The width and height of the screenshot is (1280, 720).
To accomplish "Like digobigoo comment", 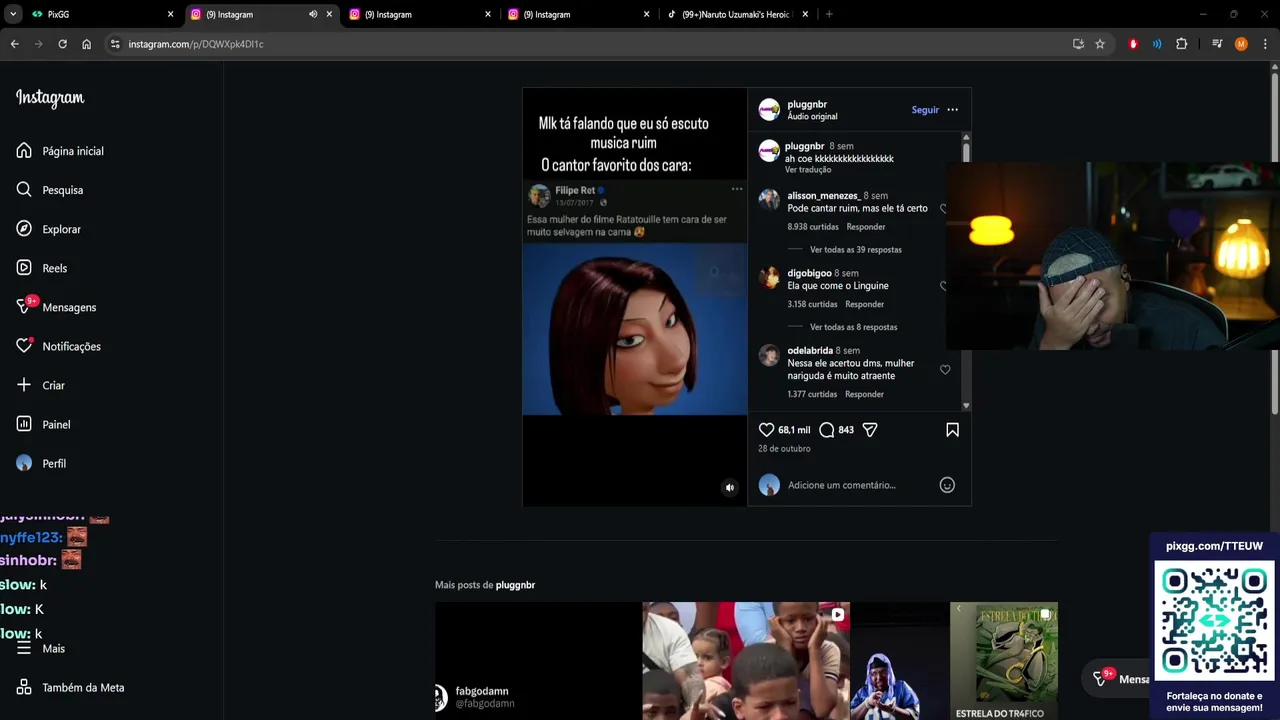I will [x=943, y=286].
